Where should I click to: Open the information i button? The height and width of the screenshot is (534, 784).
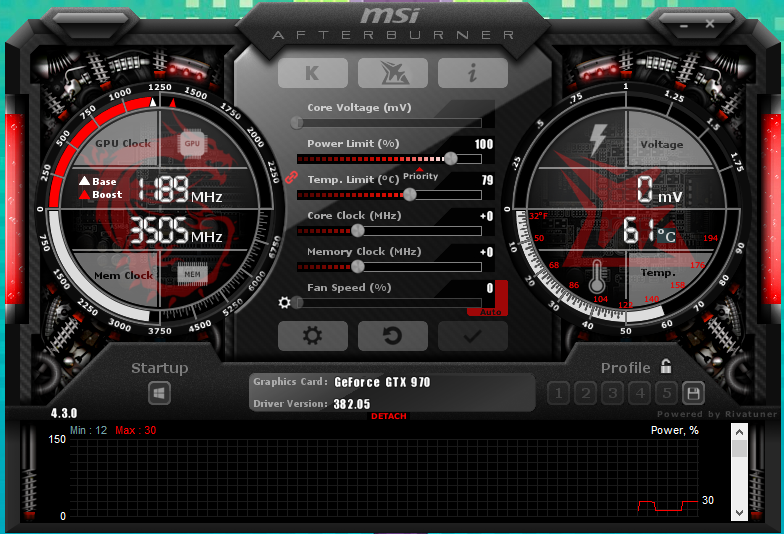472,73
